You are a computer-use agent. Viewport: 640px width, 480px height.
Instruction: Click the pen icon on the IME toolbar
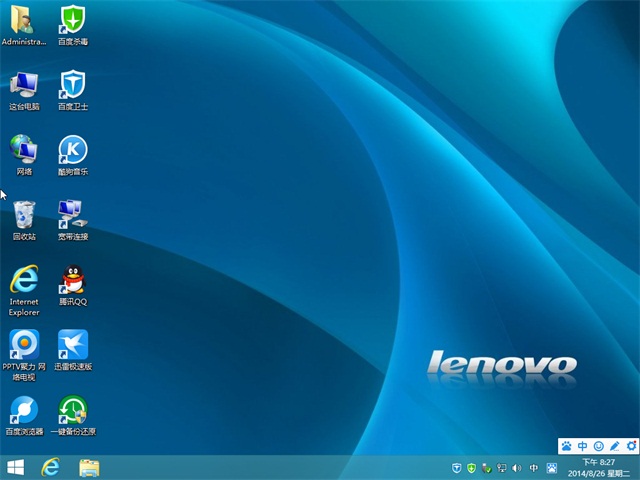pyautogui.click(x=614, y=445)
